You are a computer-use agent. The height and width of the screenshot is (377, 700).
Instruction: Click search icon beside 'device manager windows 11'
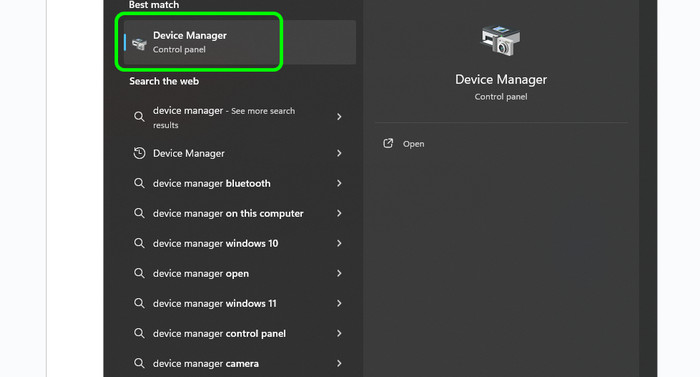click(x=139, y=303)
